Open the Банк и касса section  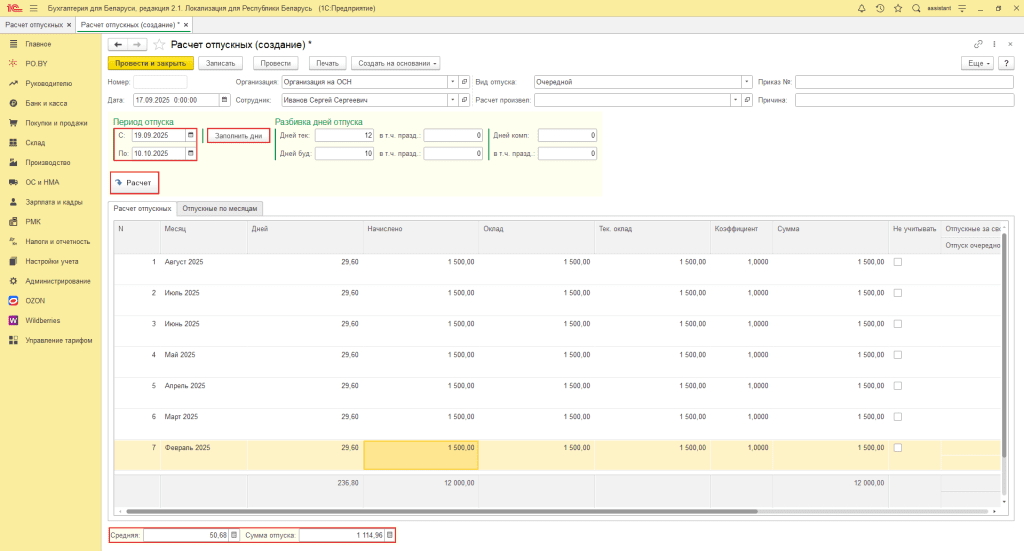pyautogui.click(x=46, y=103)
